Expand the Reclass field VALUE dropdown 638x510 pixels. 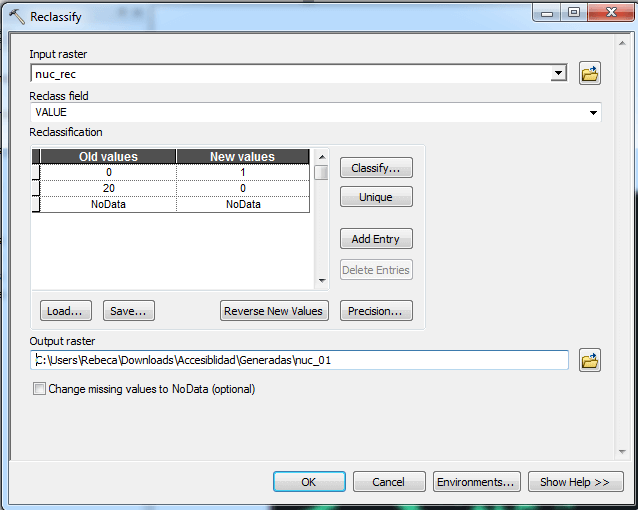(x=594, y=113)
